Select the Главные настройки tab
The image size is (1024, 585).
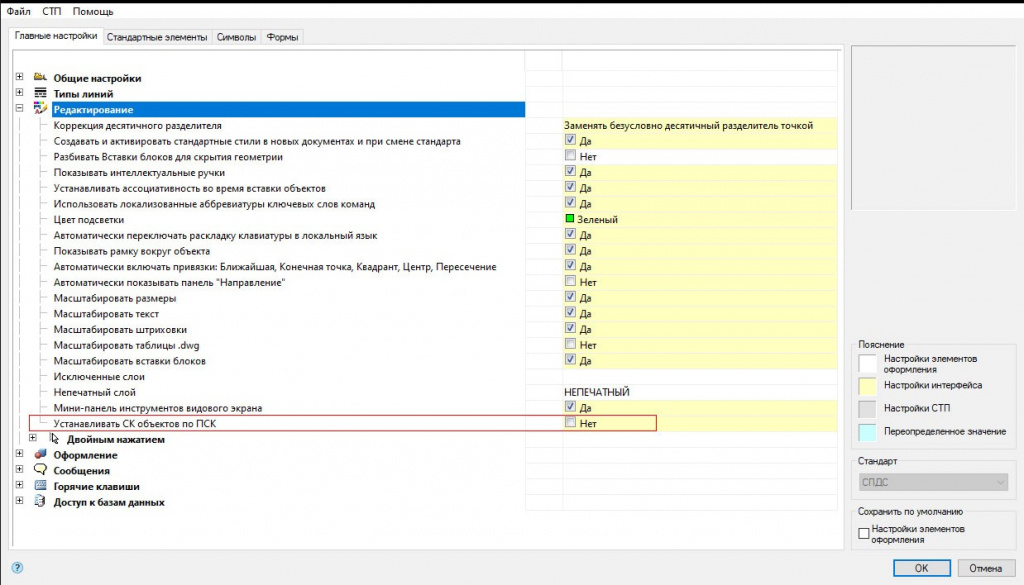[x=56, y=36]
